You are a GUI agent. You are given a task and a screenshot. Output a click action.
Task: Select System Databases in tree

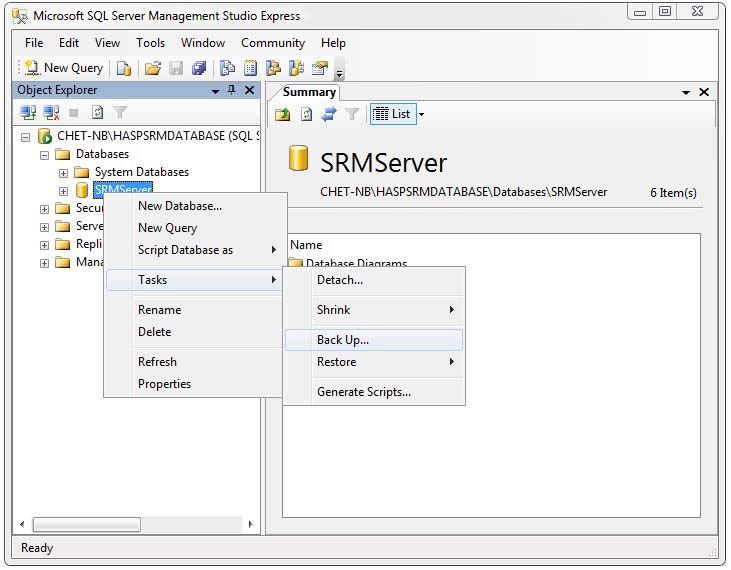click(142, 172)
